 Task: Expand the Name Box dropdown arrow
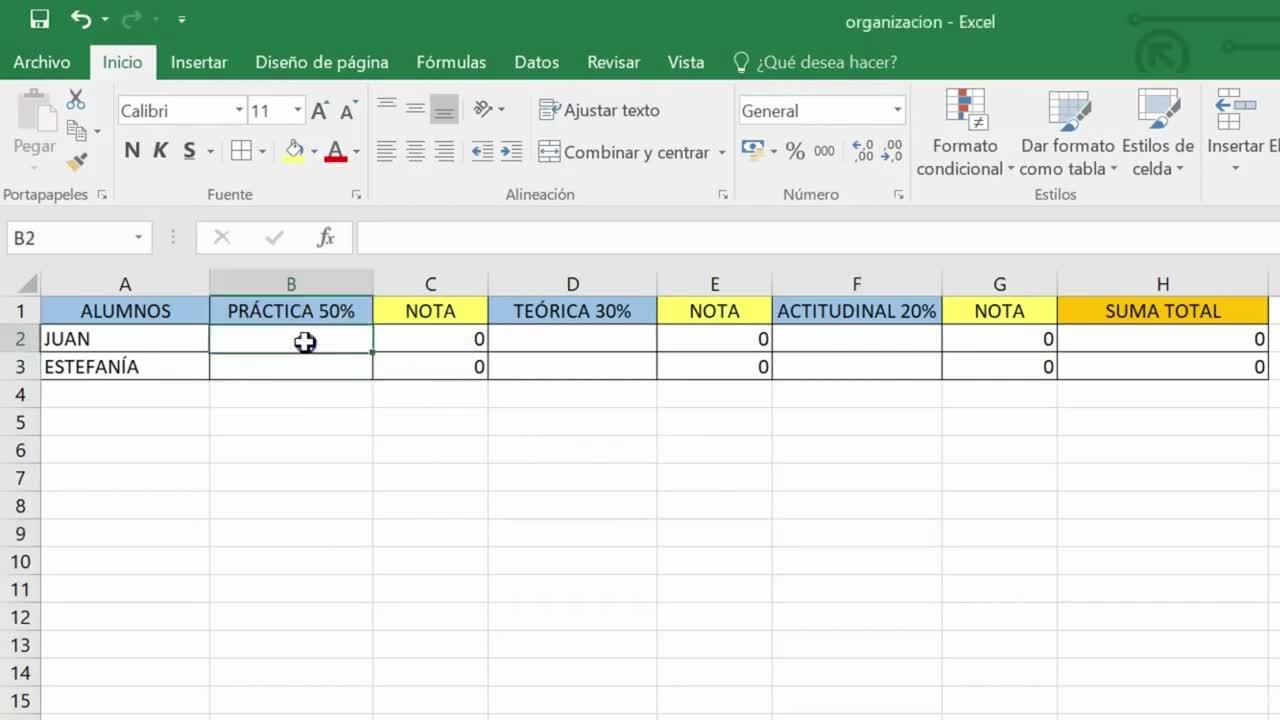pyautogui.click(x=139, y=238)
